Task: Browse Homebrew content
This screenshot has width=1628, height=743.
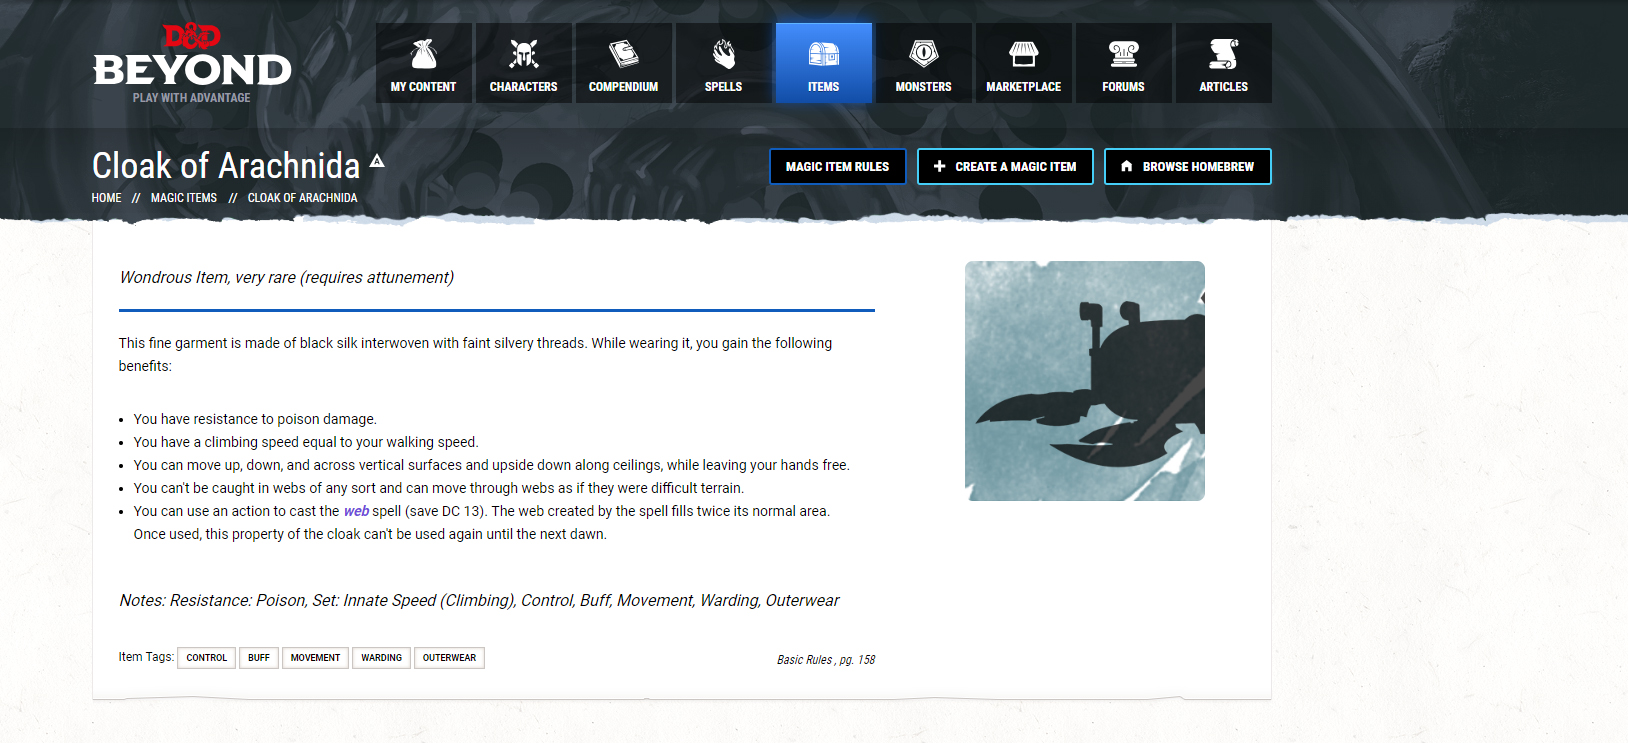Action: point(1187,166)
